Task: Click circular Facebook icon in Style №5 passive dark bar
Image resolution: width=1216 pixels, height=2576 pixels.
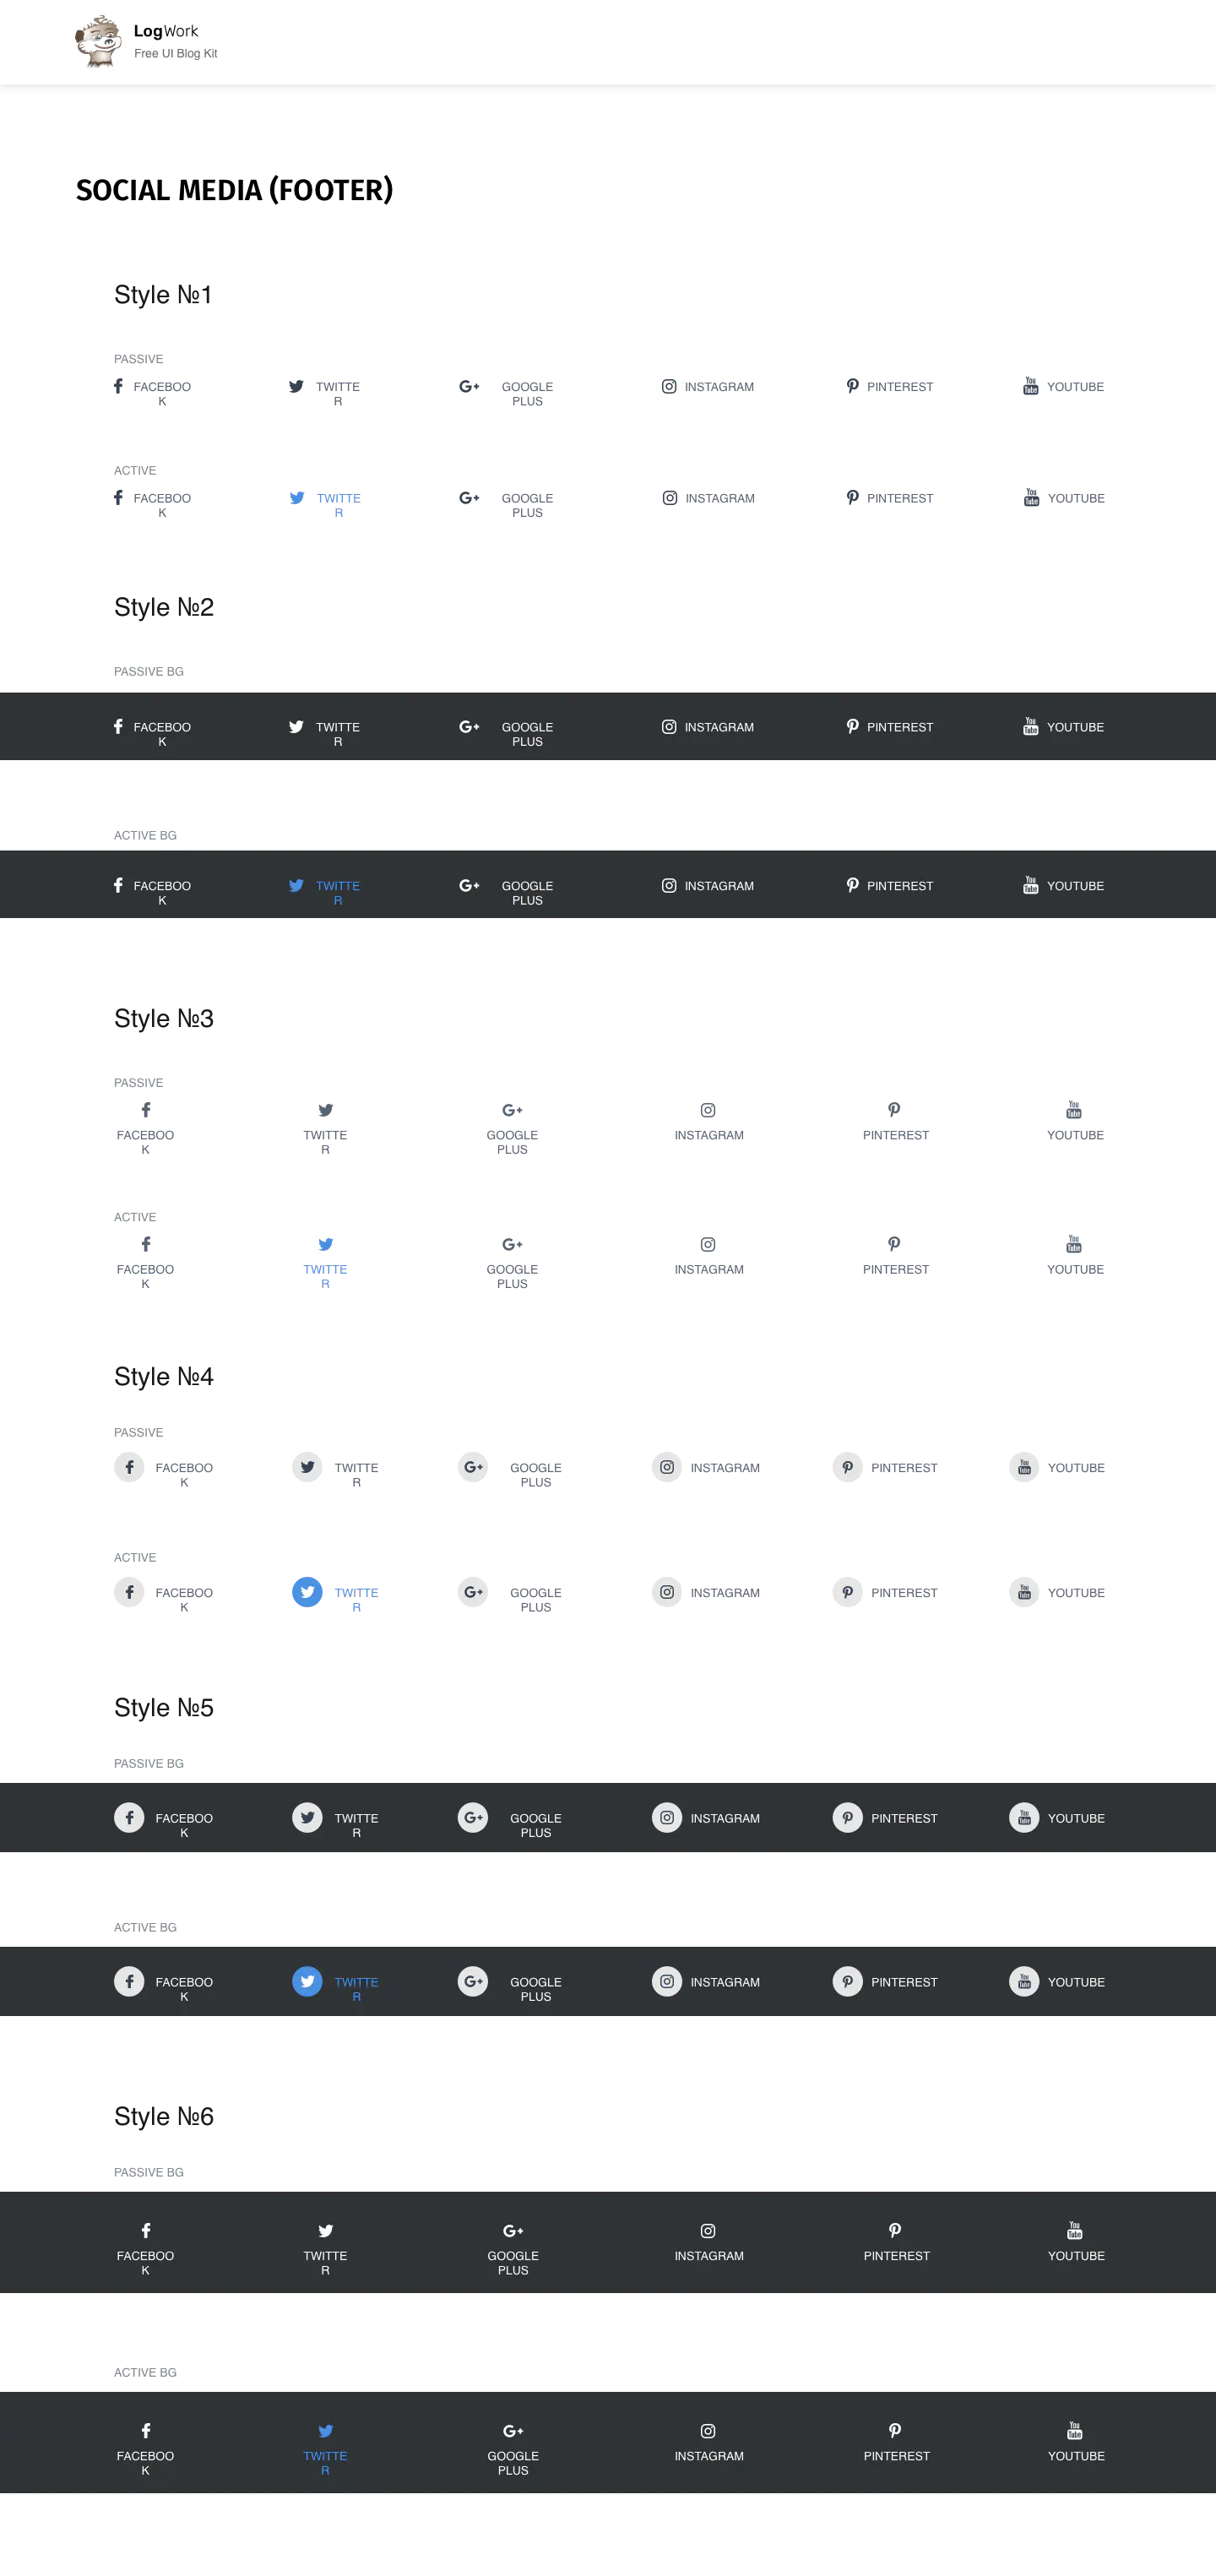Action: point(129,1817)
